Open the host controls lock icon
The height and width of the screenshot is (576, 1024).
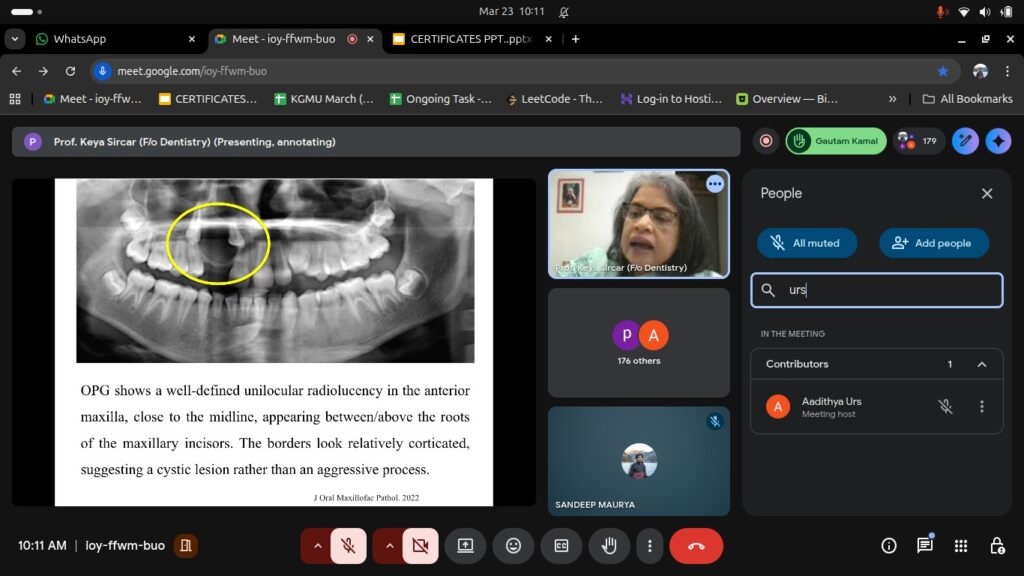[997, 546]
